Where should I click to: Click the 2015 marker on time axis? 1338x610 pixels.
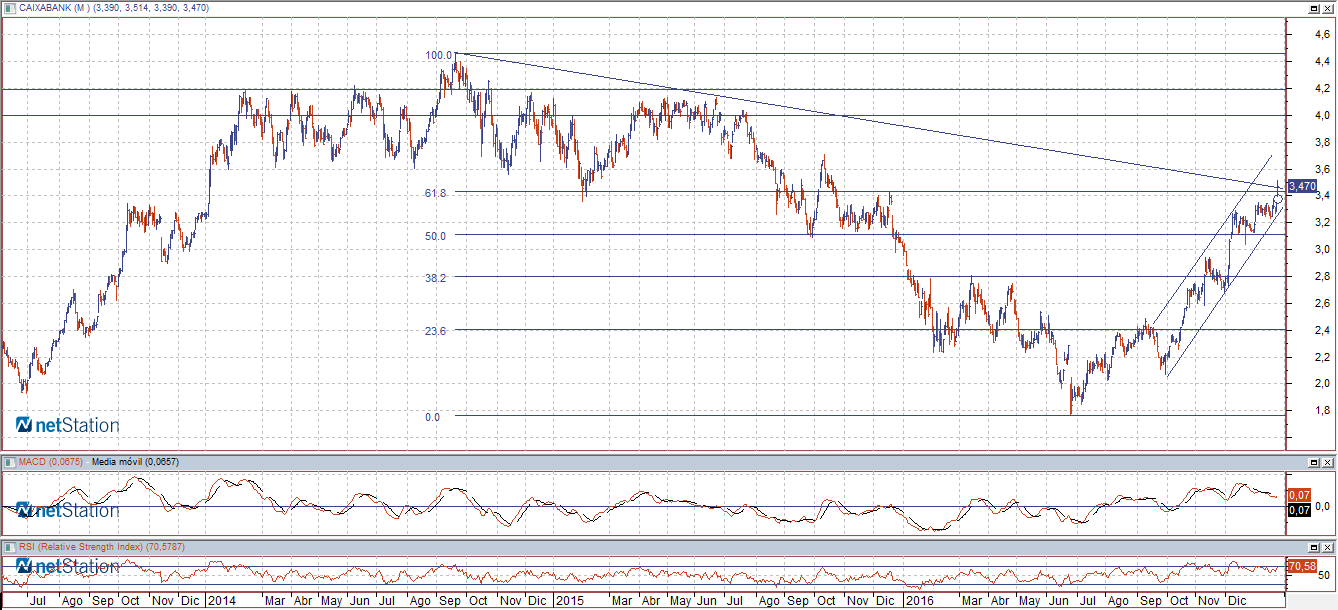coord(569,601)
